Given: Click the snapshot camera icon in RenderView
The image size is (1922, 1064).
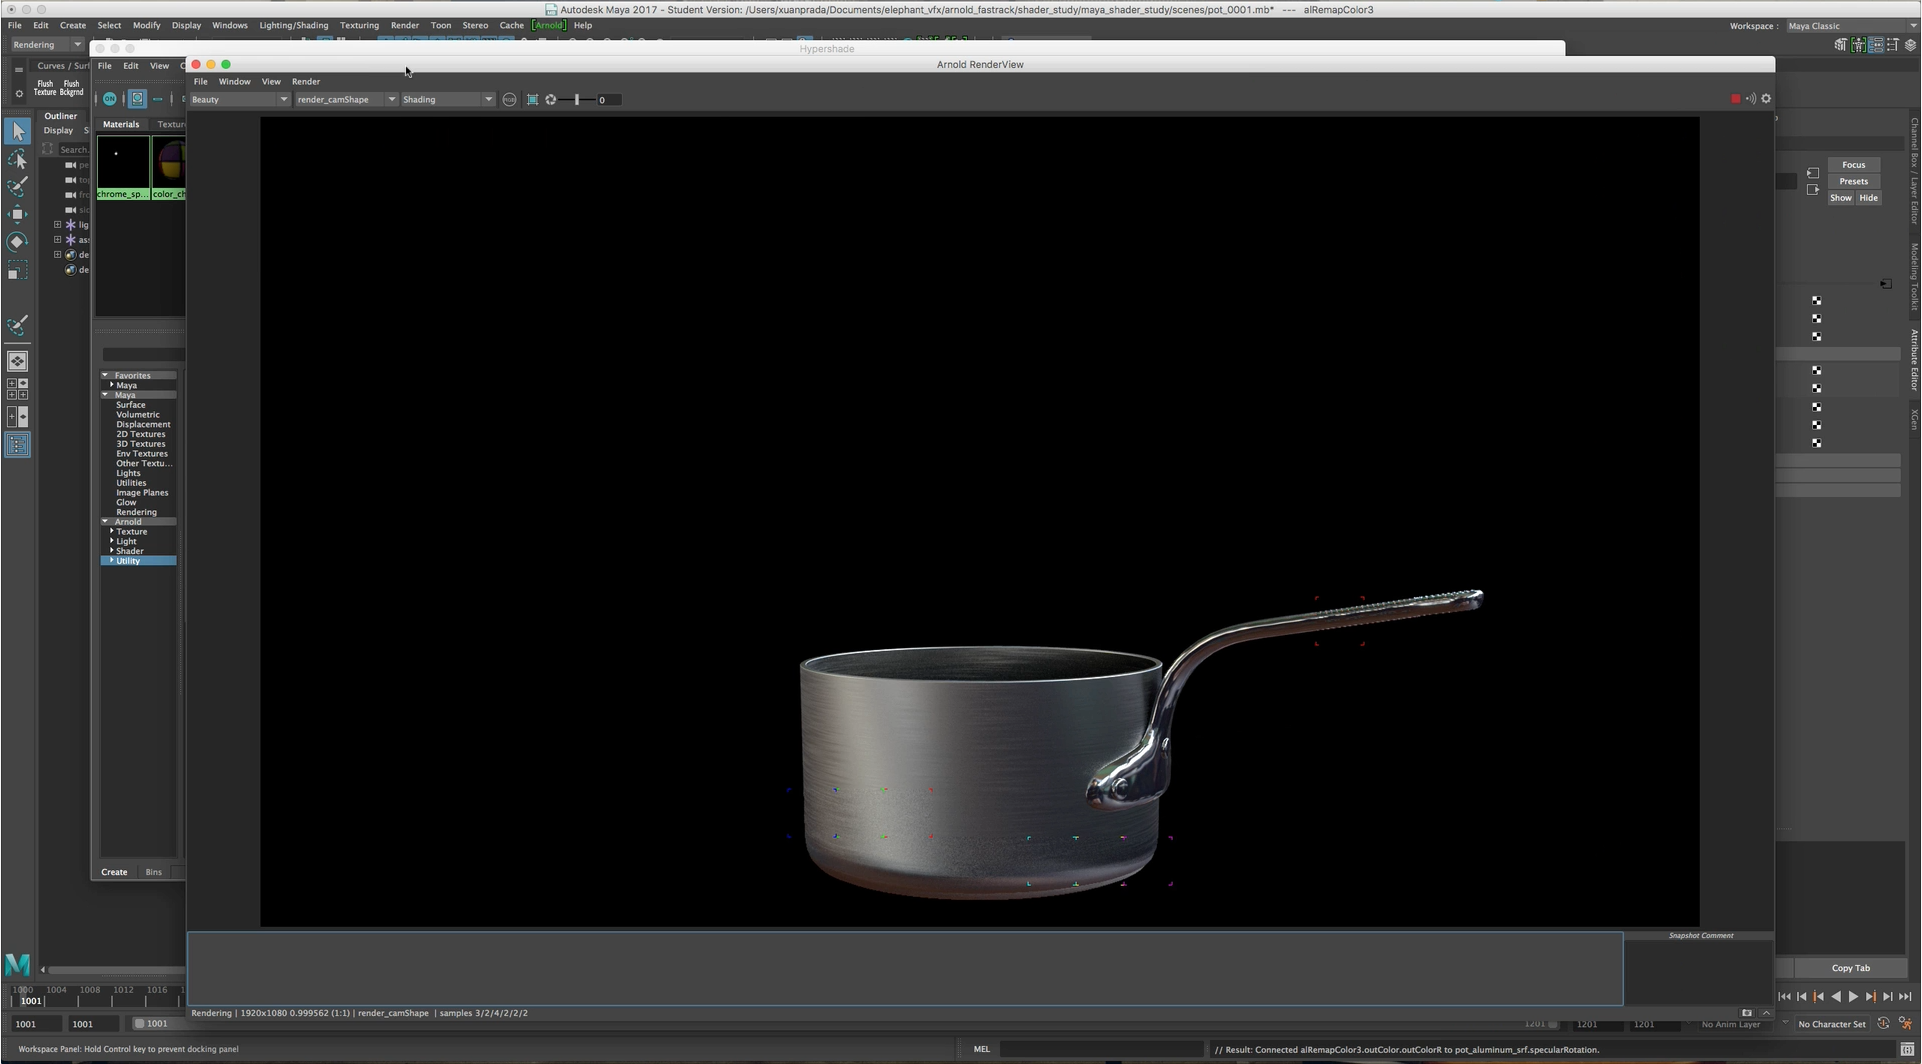Looking at the screenshot, I should point(1747,1013).
